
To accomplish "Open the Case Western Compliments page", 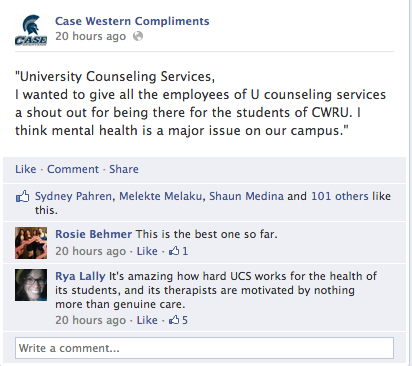I will pyautogui.click(x=132, y=21).
